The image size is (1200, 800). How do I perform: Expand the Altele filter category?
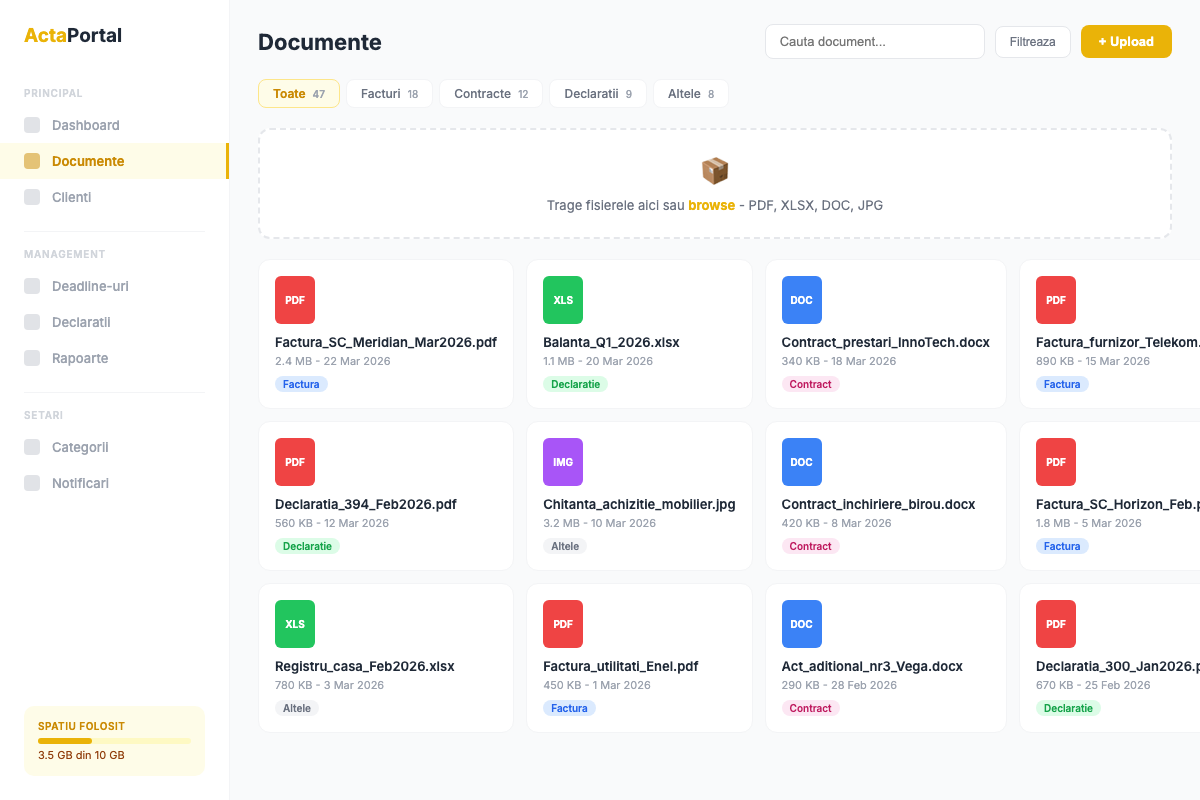[690, 93]
